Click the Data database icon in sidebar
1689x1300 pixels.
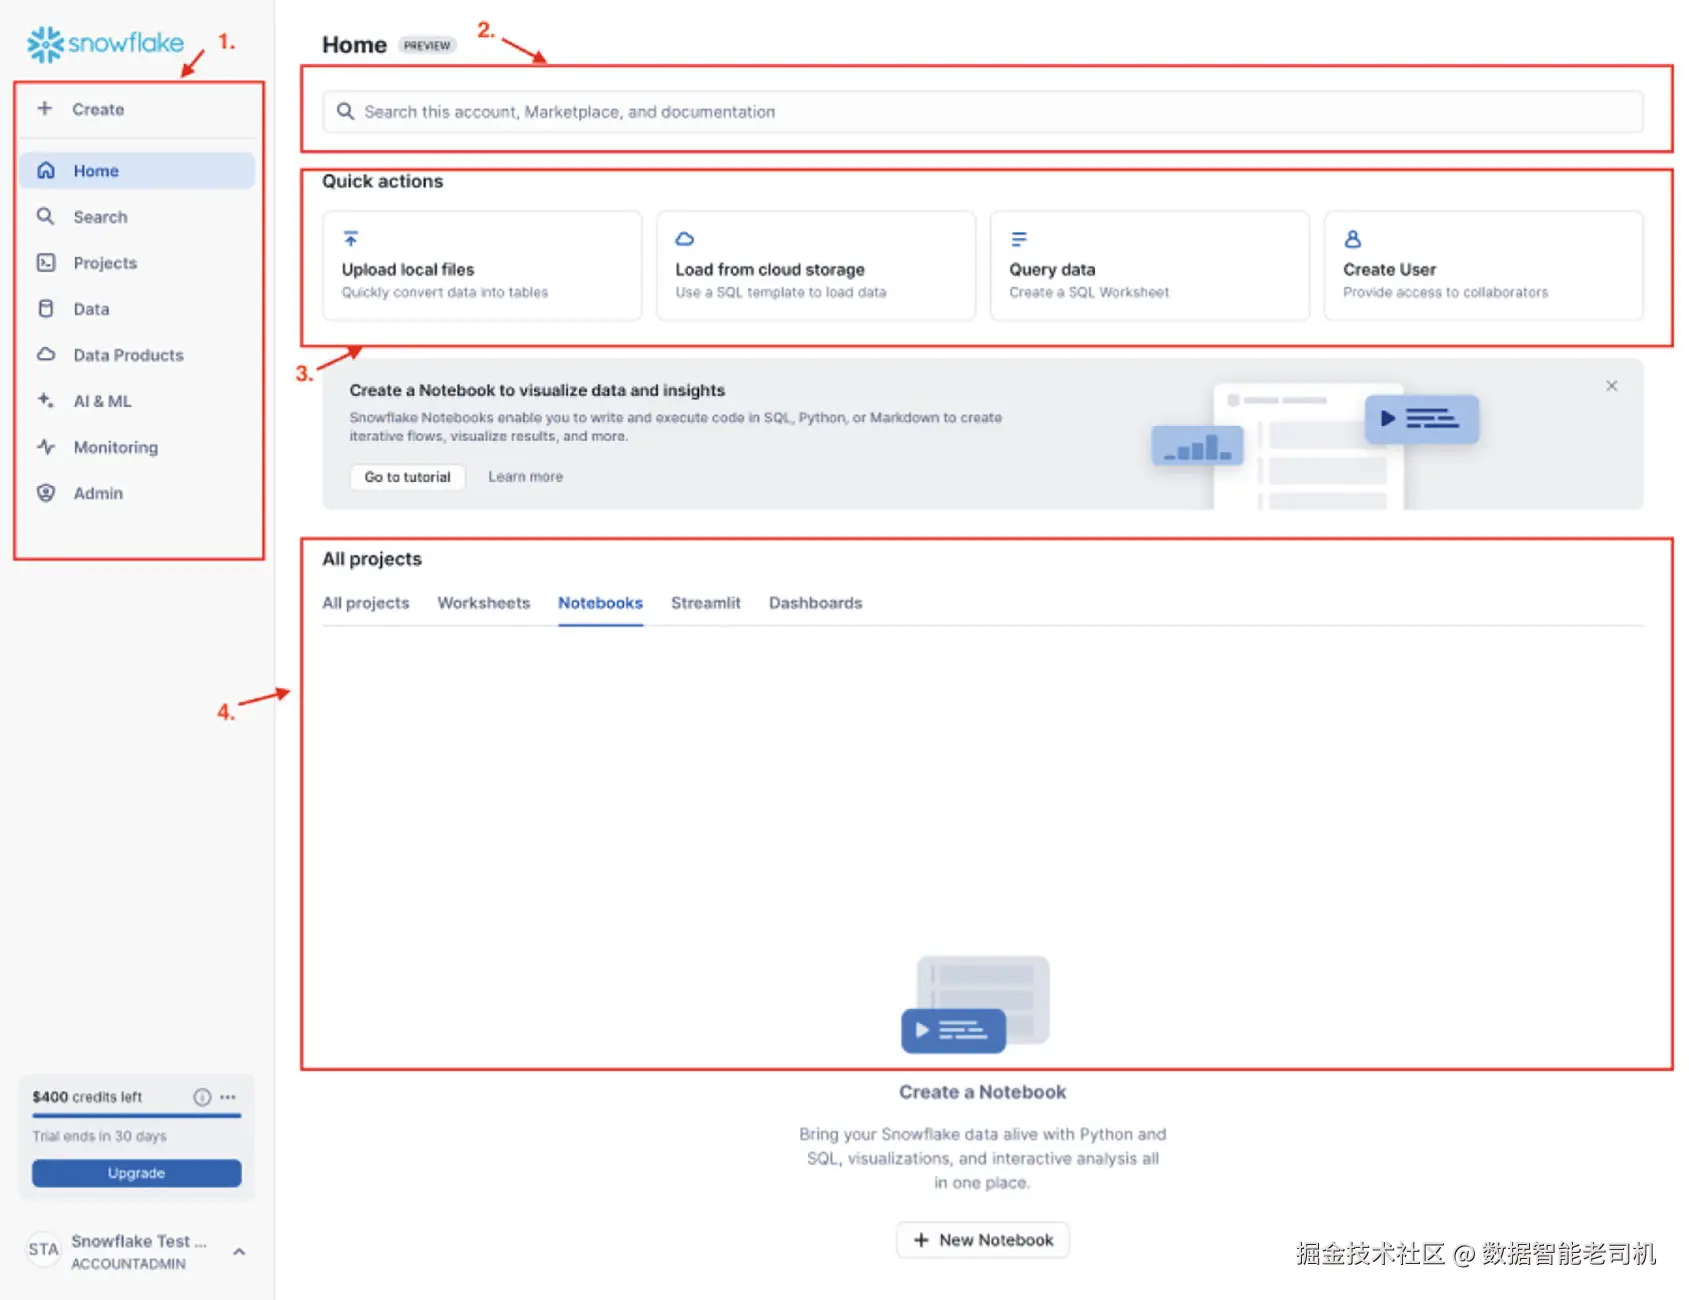tap(46, 308)
